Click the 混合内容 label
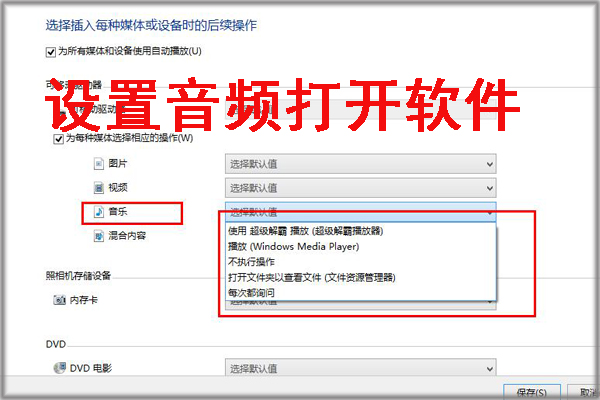This screenshot has width=600, height=400. coord(127,235)
